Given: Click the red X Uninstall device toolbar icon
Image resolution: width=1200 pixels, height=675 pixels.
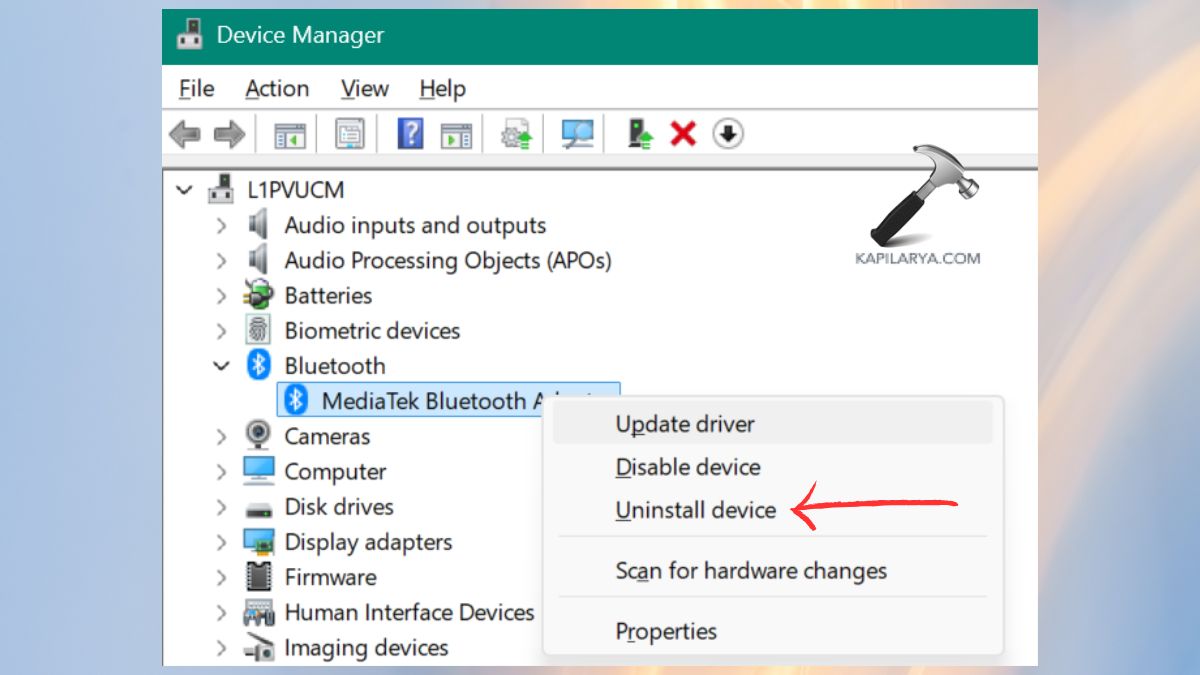Looking at the screenshot, I should tap(683, 133).
